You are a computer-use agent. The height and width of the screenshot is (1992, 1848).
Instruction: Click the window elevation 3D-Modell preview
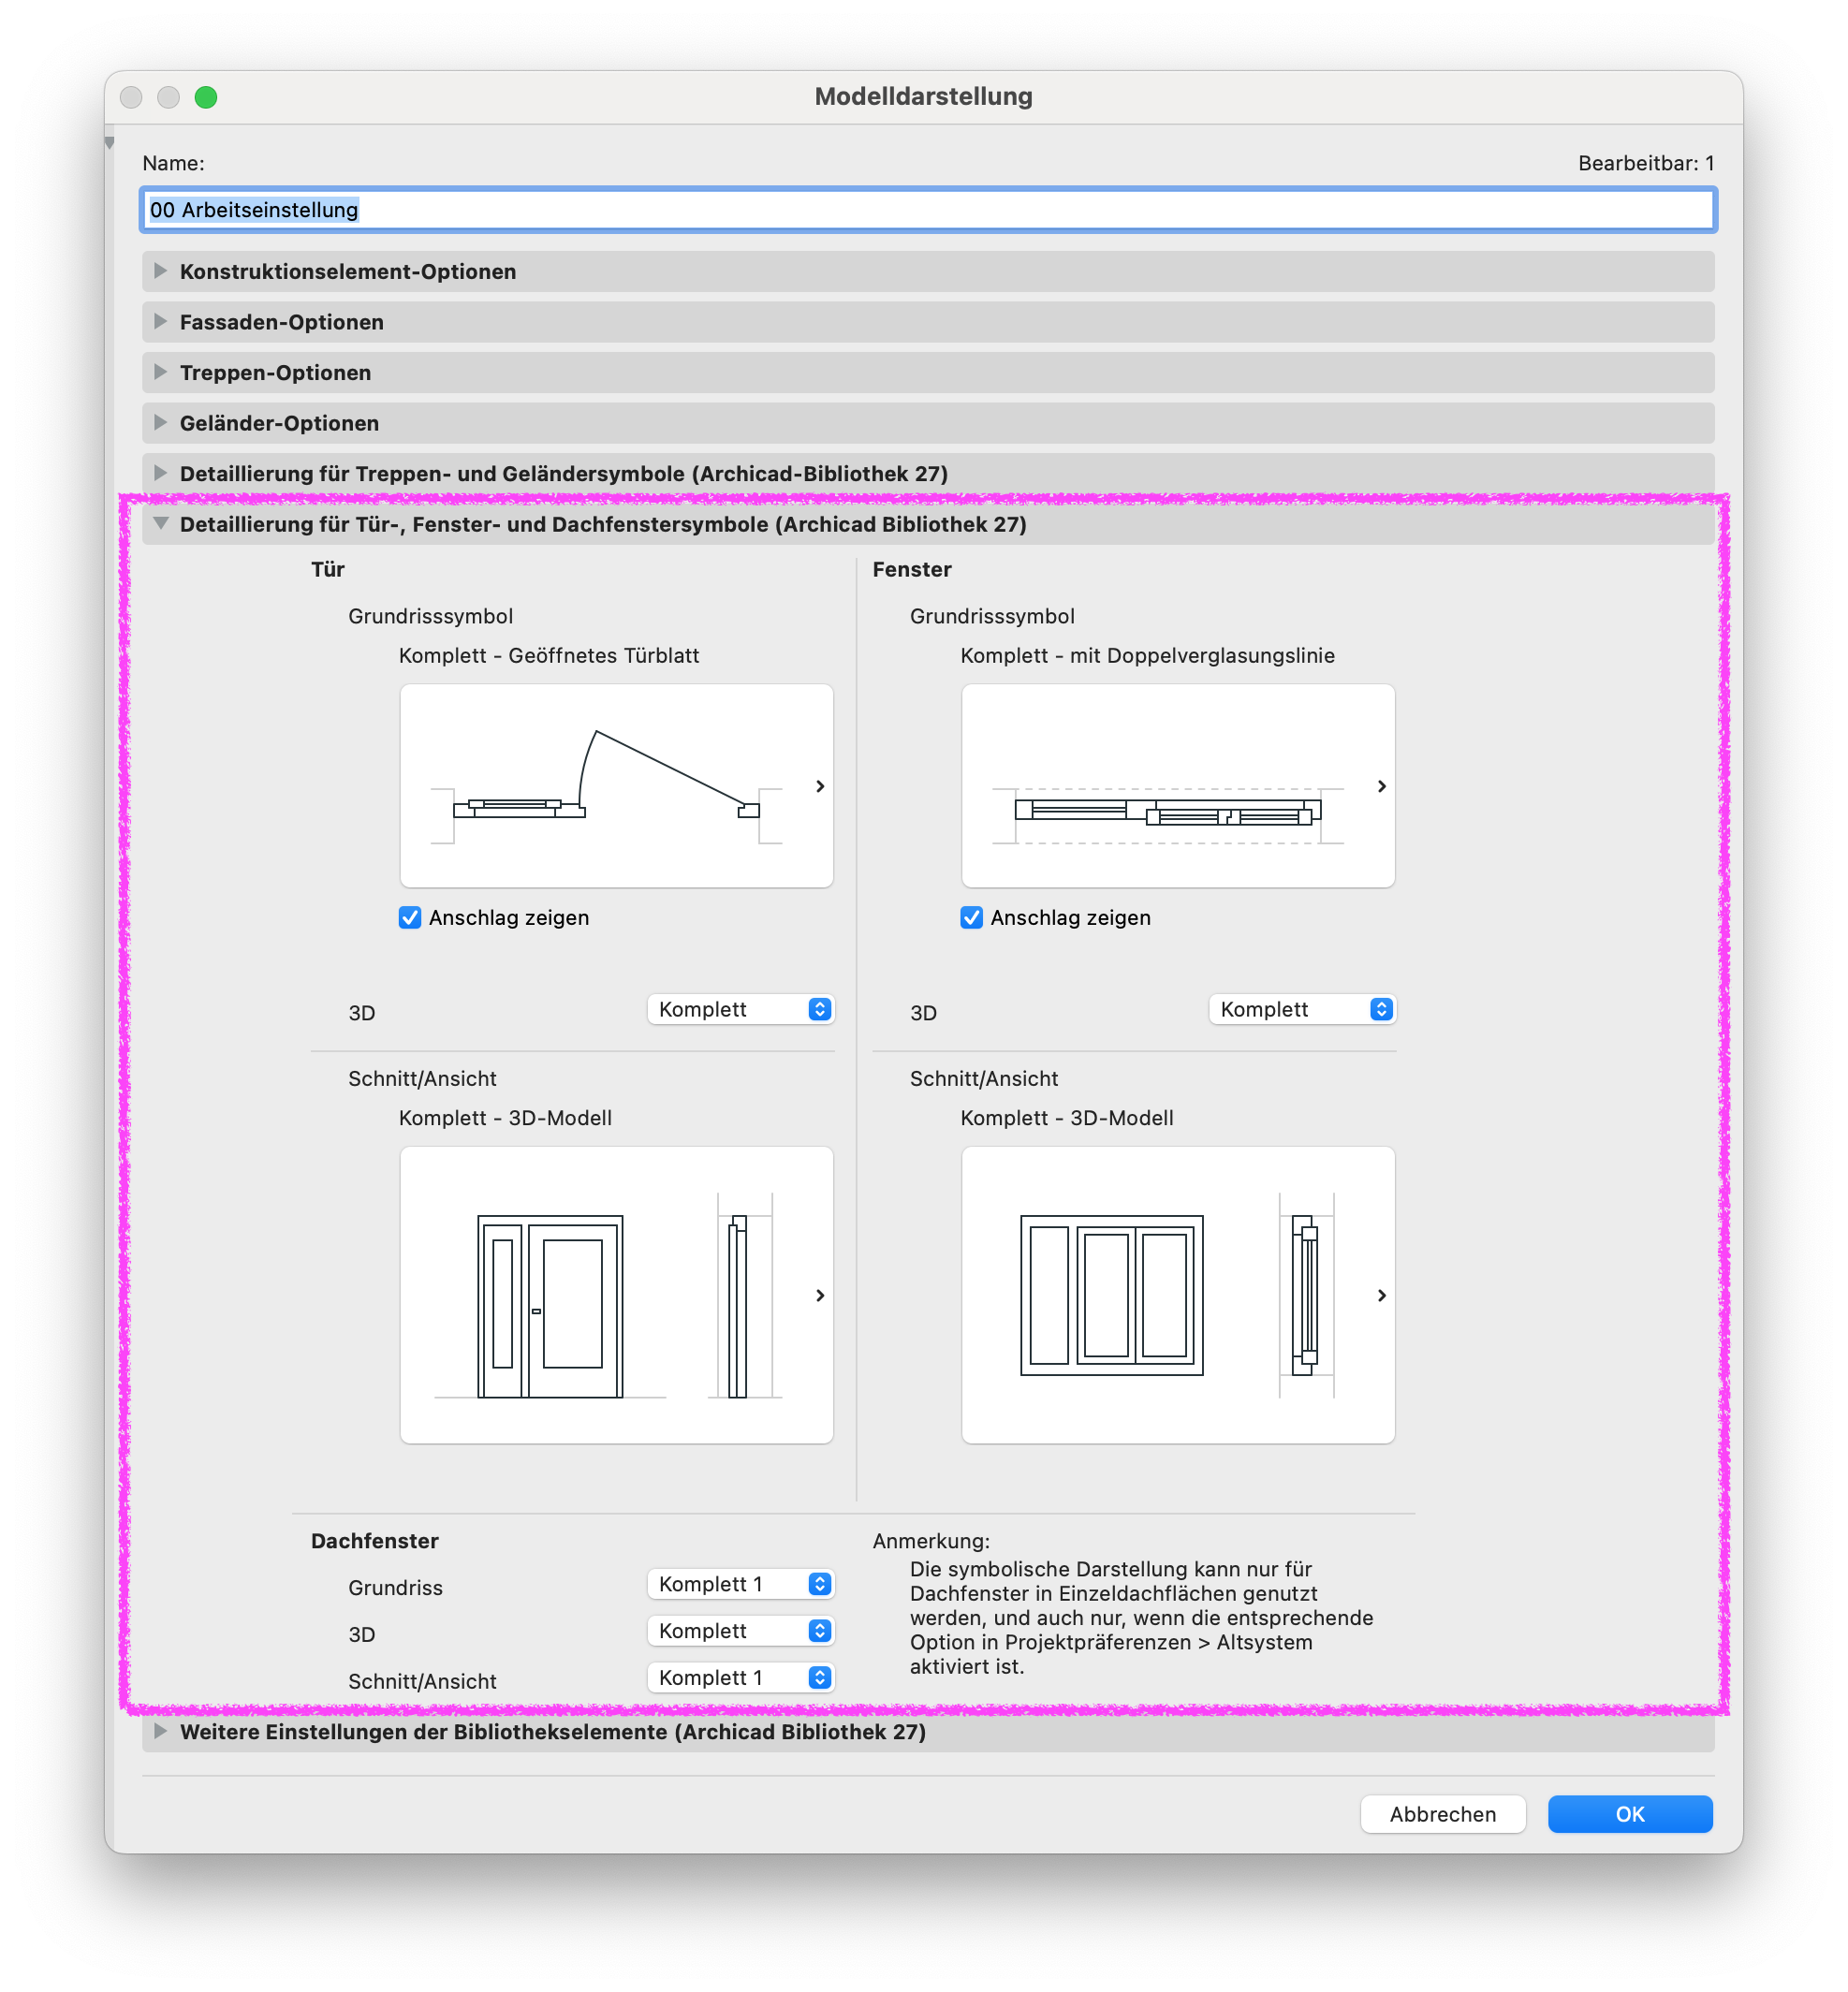[x=1178, y=1295]
